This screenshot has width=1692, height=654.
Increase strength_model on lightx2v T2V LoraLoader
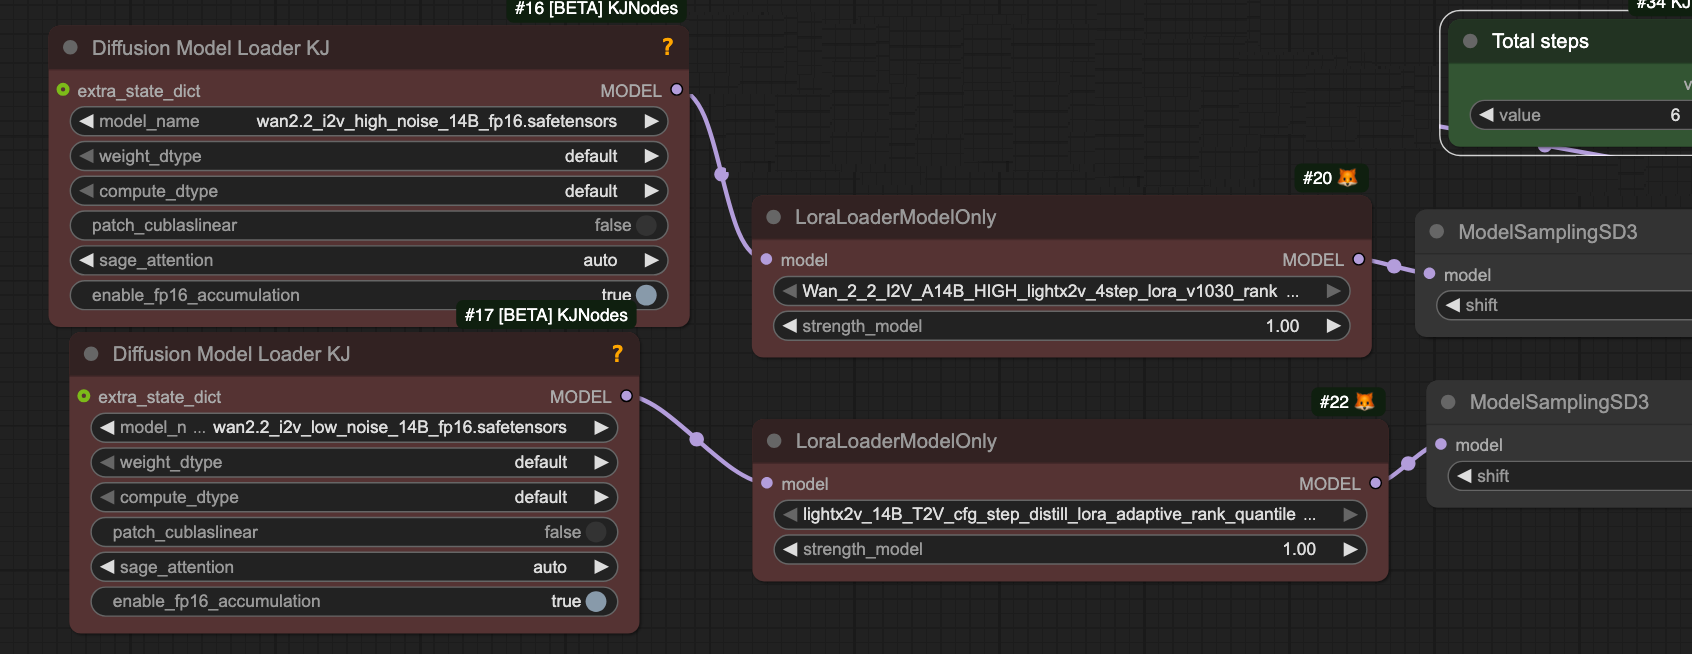tap(1350, 549)
